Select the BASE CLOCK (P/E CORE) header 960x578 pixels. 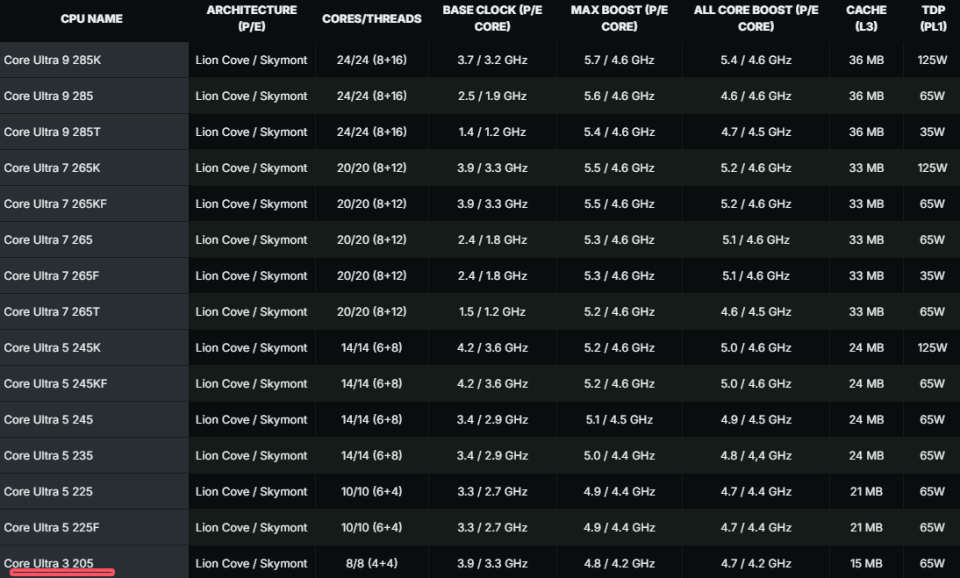(491, 18)
